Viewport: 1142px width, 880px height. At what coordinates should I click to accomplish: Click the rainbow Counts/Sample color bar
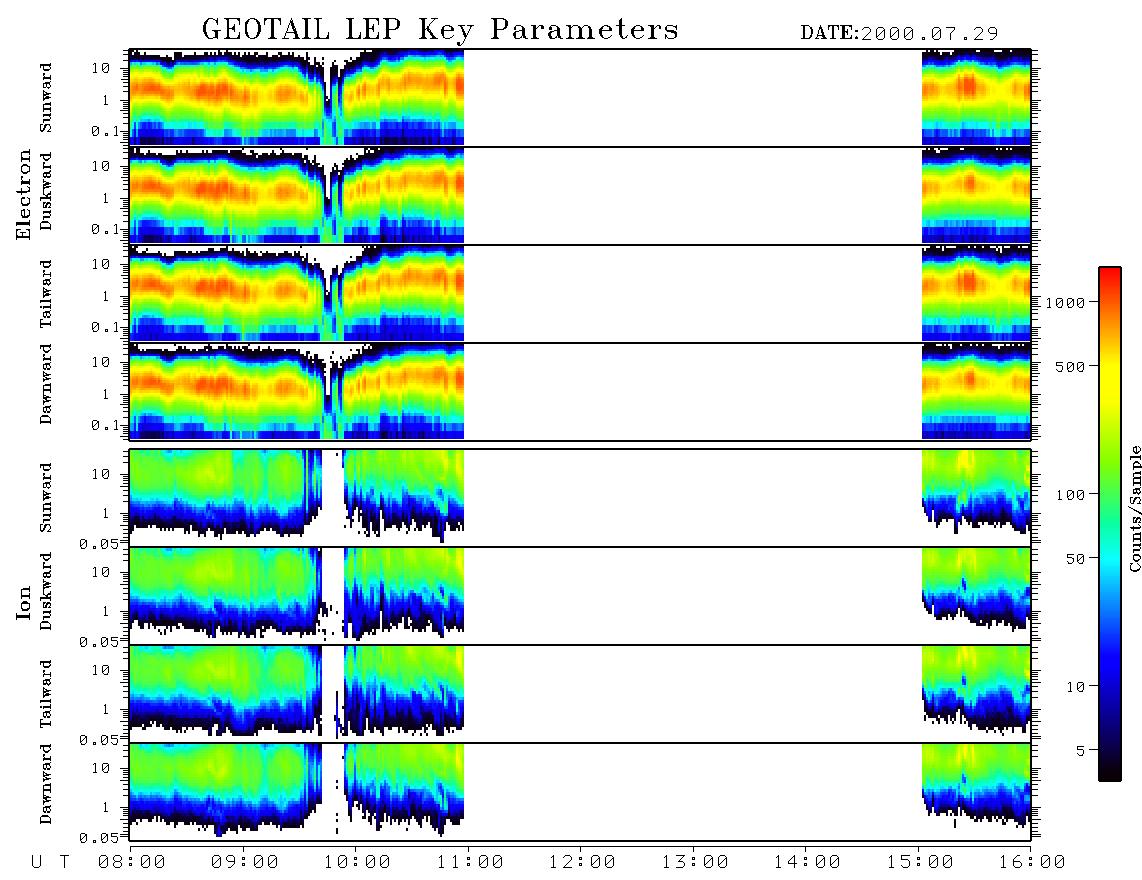coord(1110,524)
